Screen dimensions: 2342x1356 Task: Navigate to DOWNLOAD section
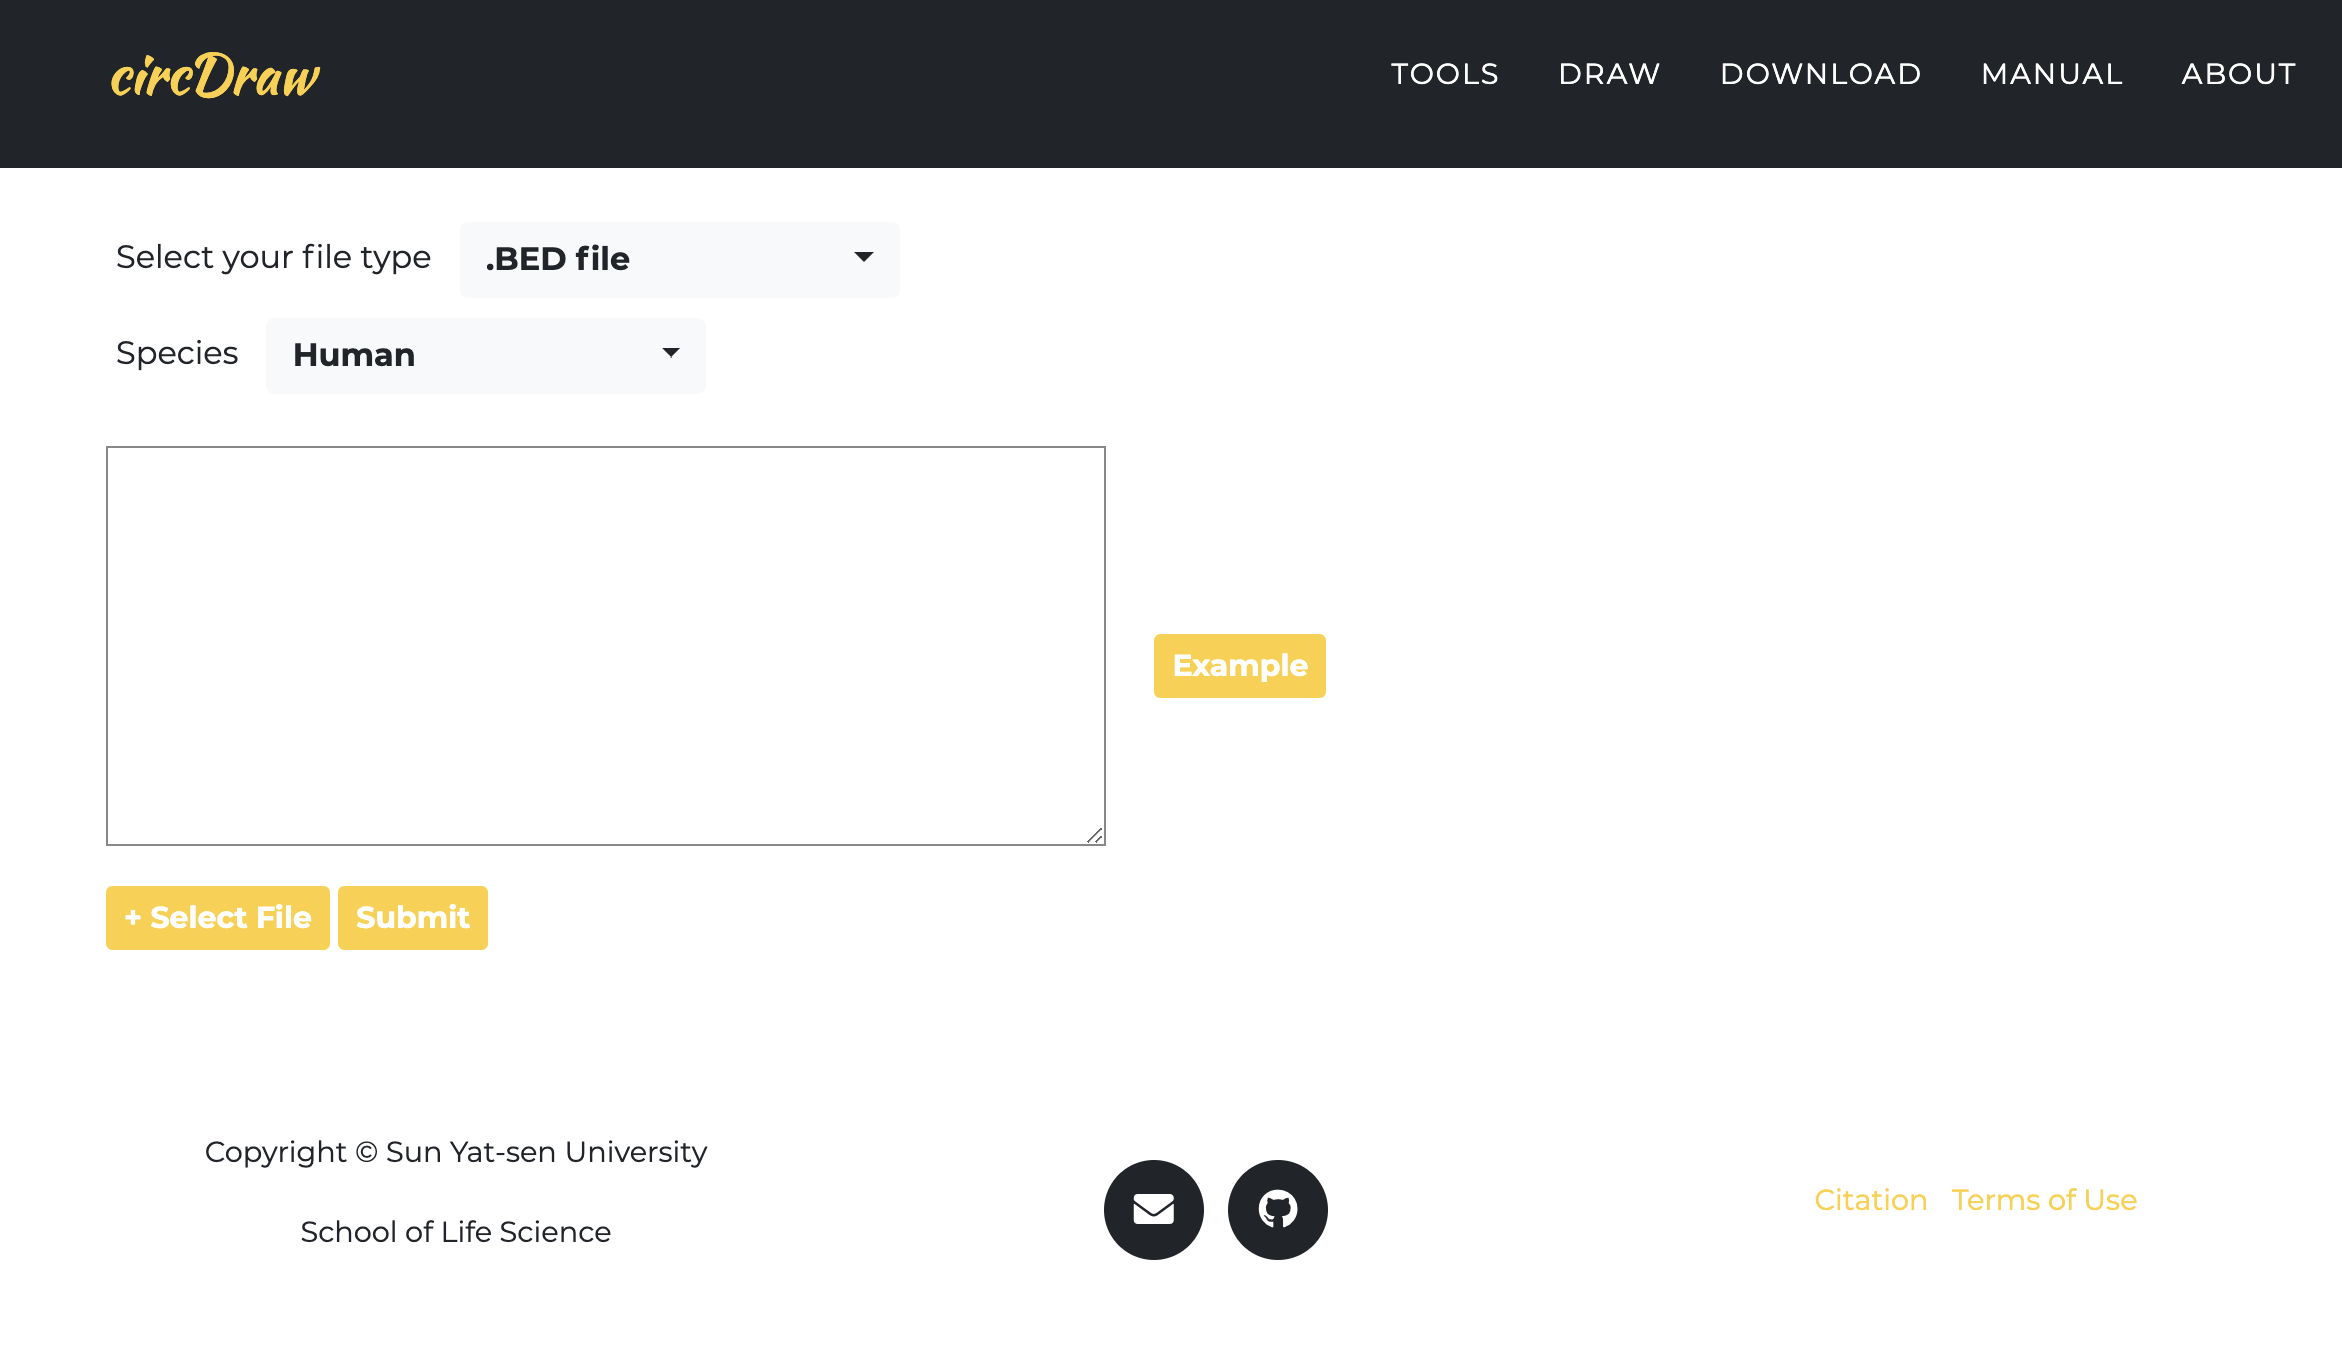pyautogui.click(x=1820, y=74)
